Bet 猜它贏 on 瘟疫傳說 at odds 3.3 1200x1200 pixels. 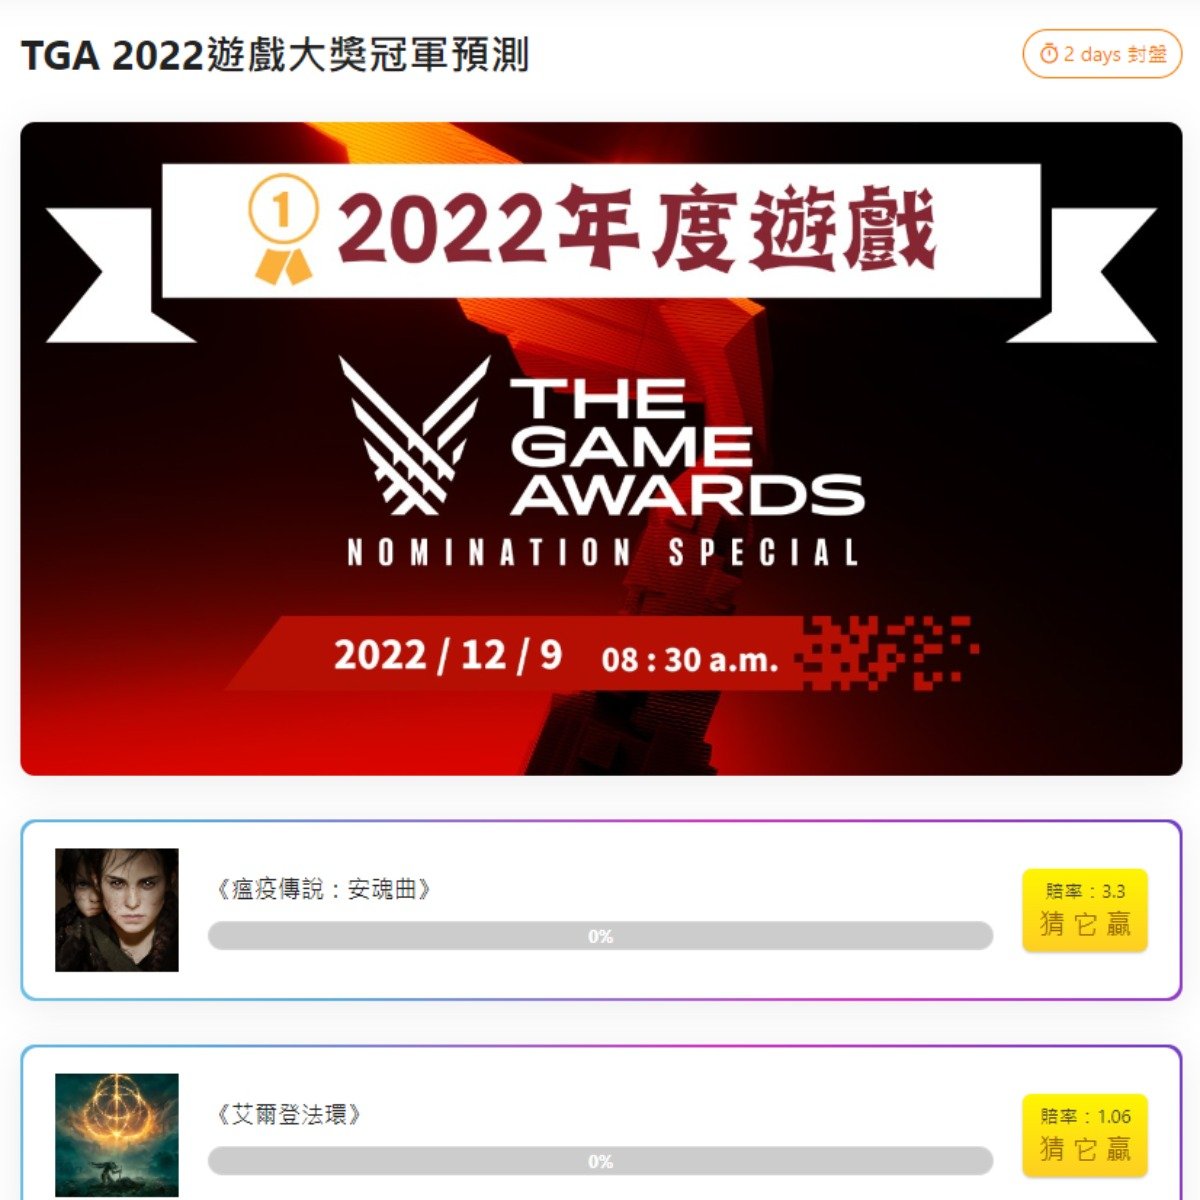coord(1085,910)
